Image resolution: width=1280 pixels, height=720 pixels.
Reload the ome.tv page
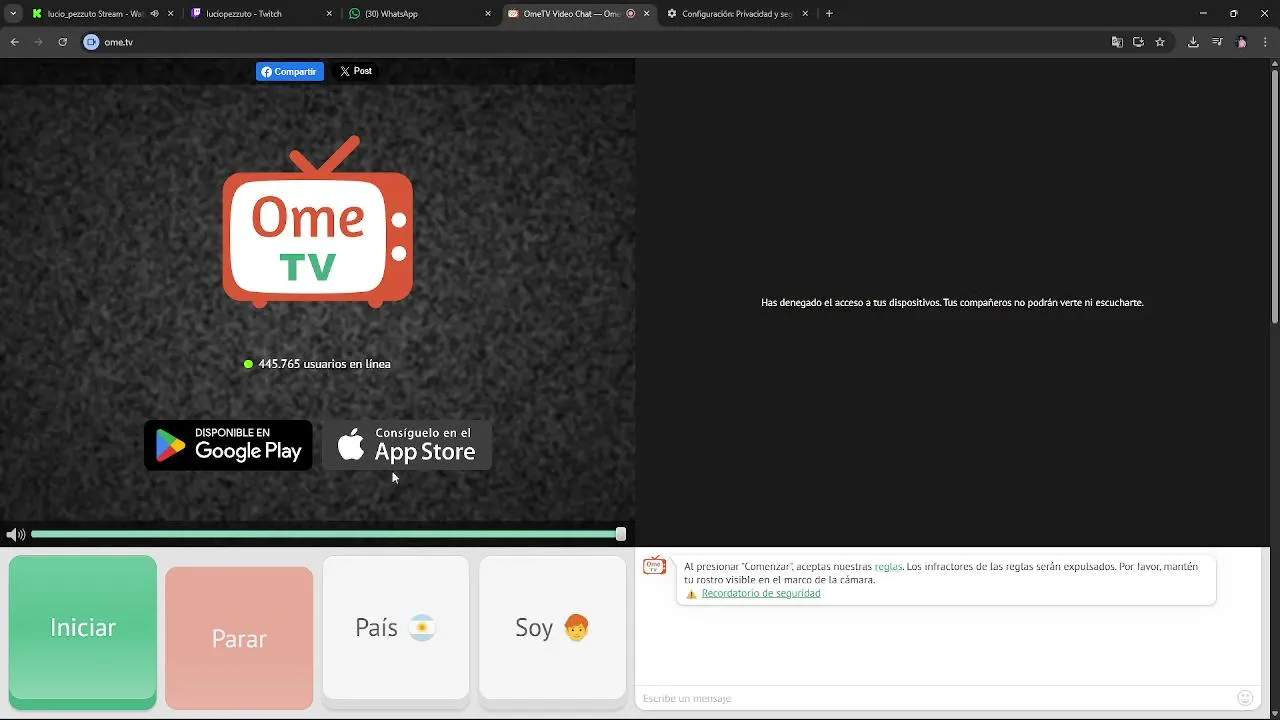pyautogui.click(x=62, y=42)
